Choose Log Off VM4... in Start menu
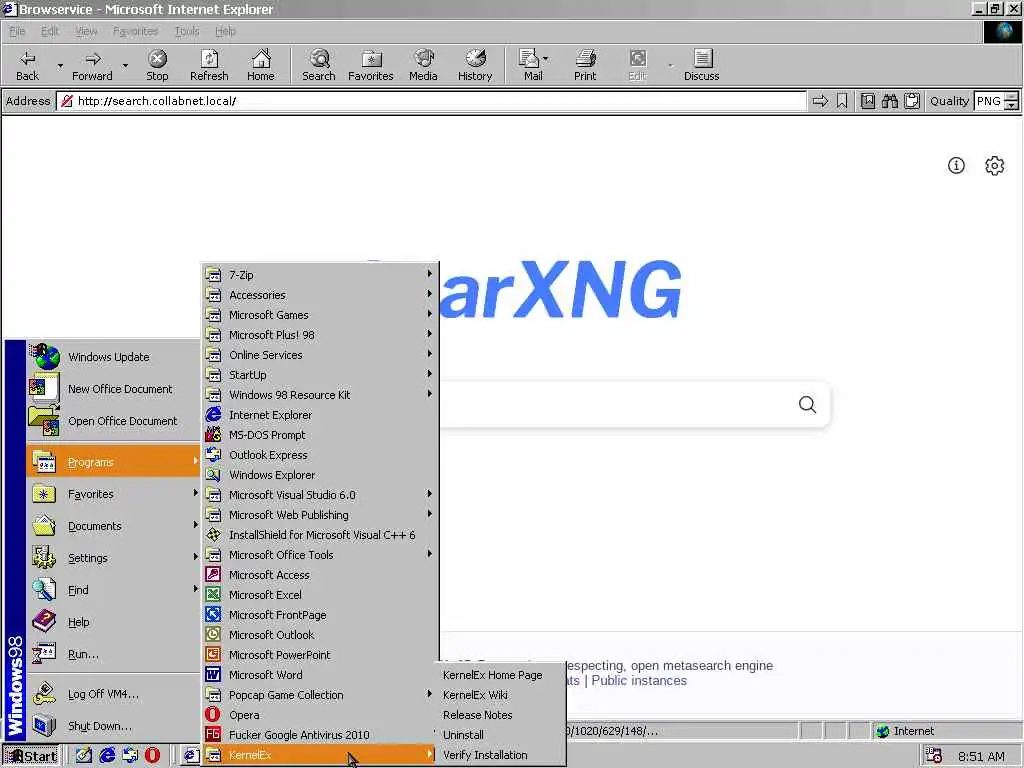This screenshot has width=1024, height=768. click(x=114, y=694)
